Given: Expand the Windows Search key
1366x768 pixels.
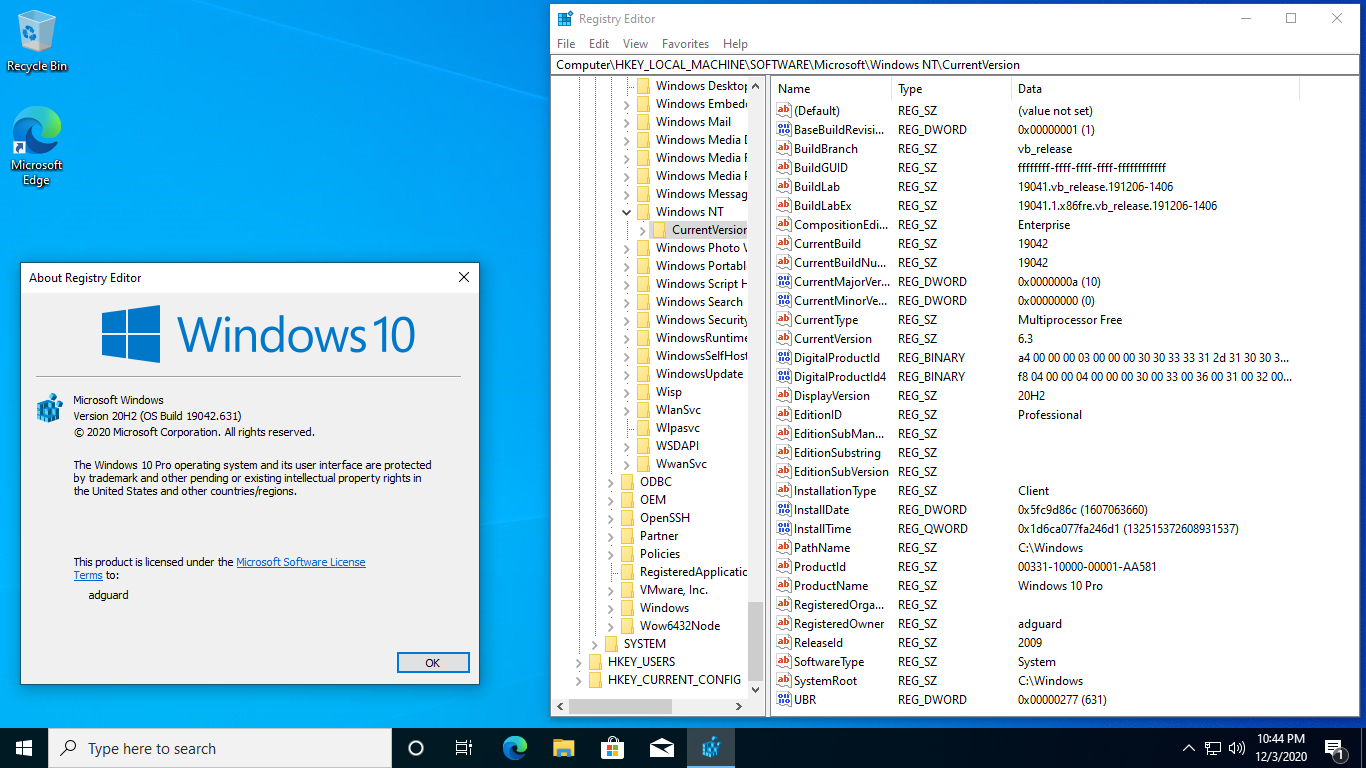Looking at the screenshot, I should (627, 302).
